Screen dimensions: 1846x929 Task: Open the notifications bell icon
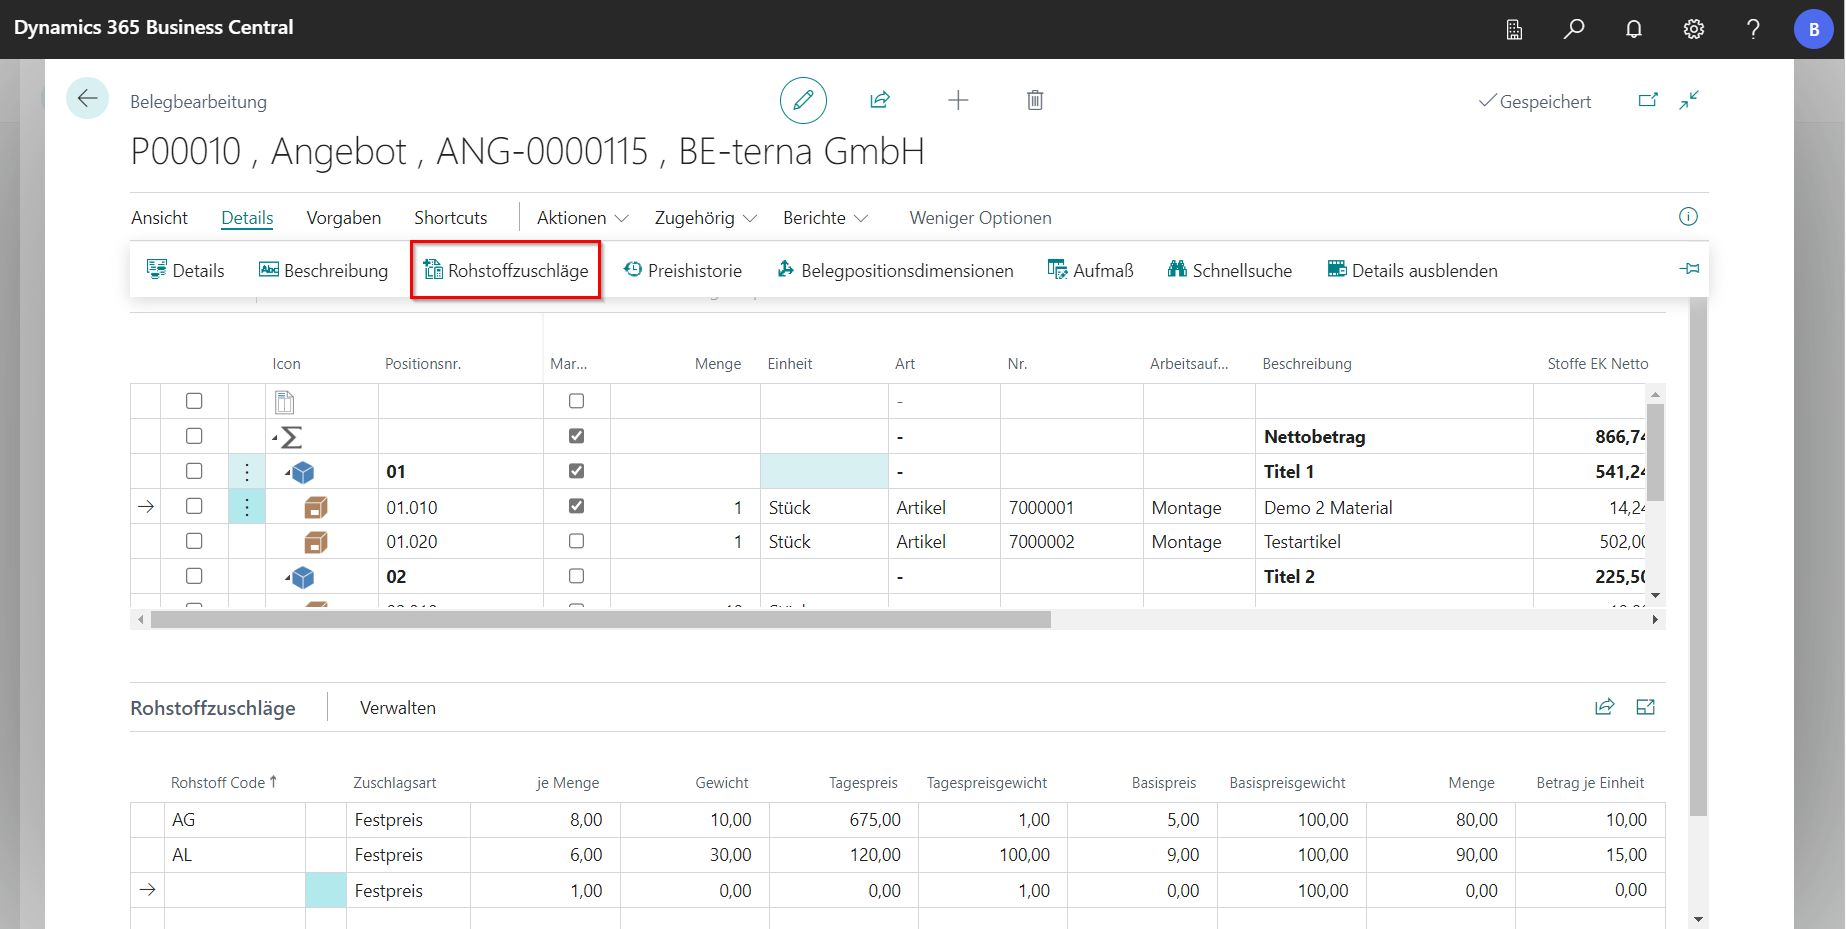coord(1633,29)
